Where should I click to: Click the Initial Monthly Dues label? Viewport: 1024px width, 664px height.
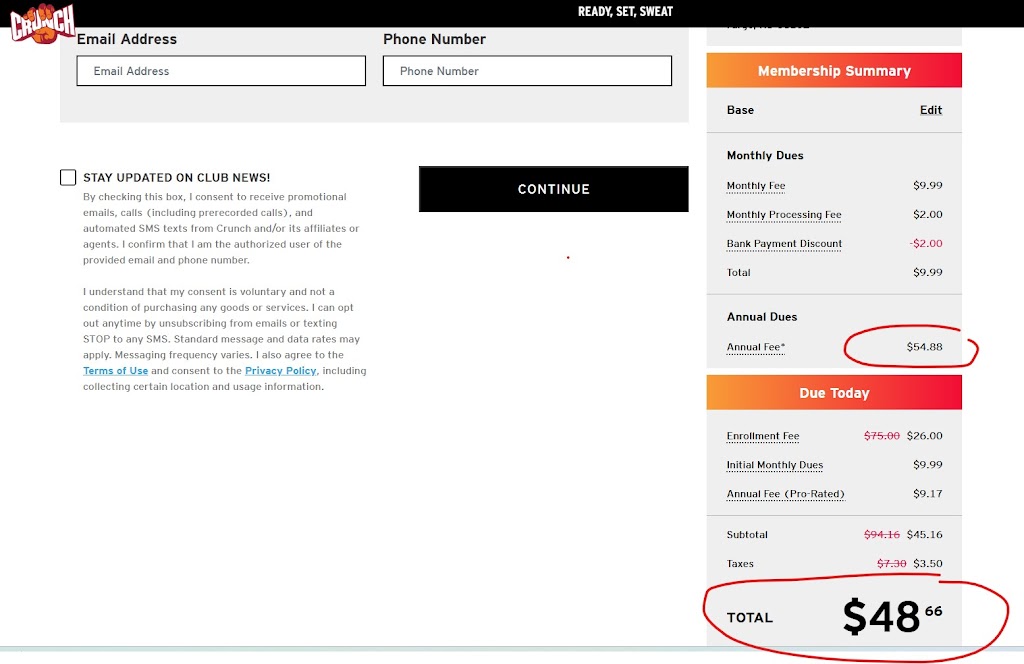pos(775,465)
